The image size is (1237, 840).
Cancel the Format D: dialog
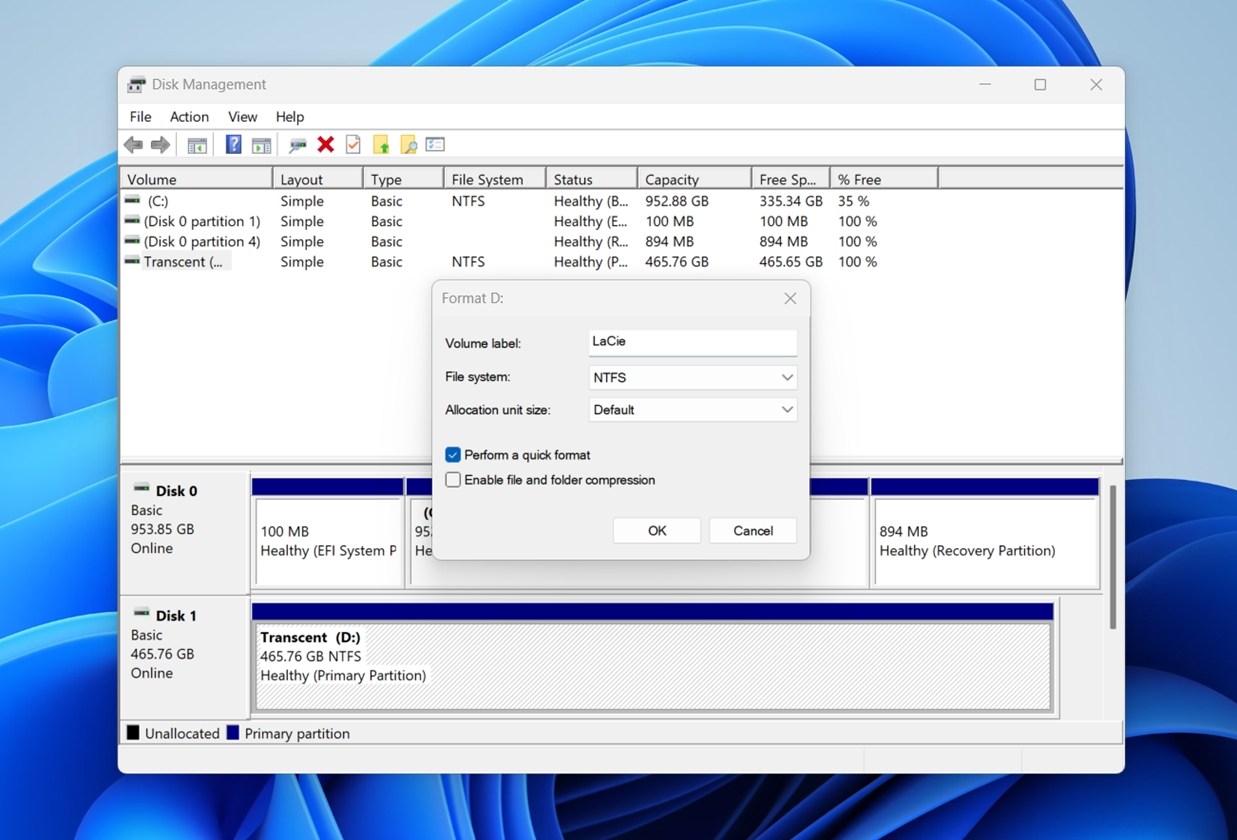point(752,531)
